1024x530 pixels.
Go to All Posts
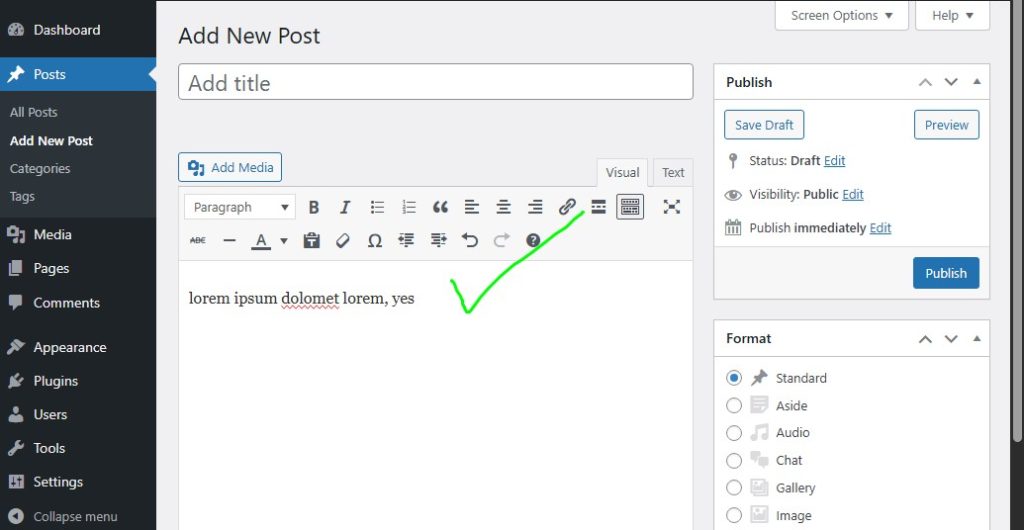tap(33, 112)
